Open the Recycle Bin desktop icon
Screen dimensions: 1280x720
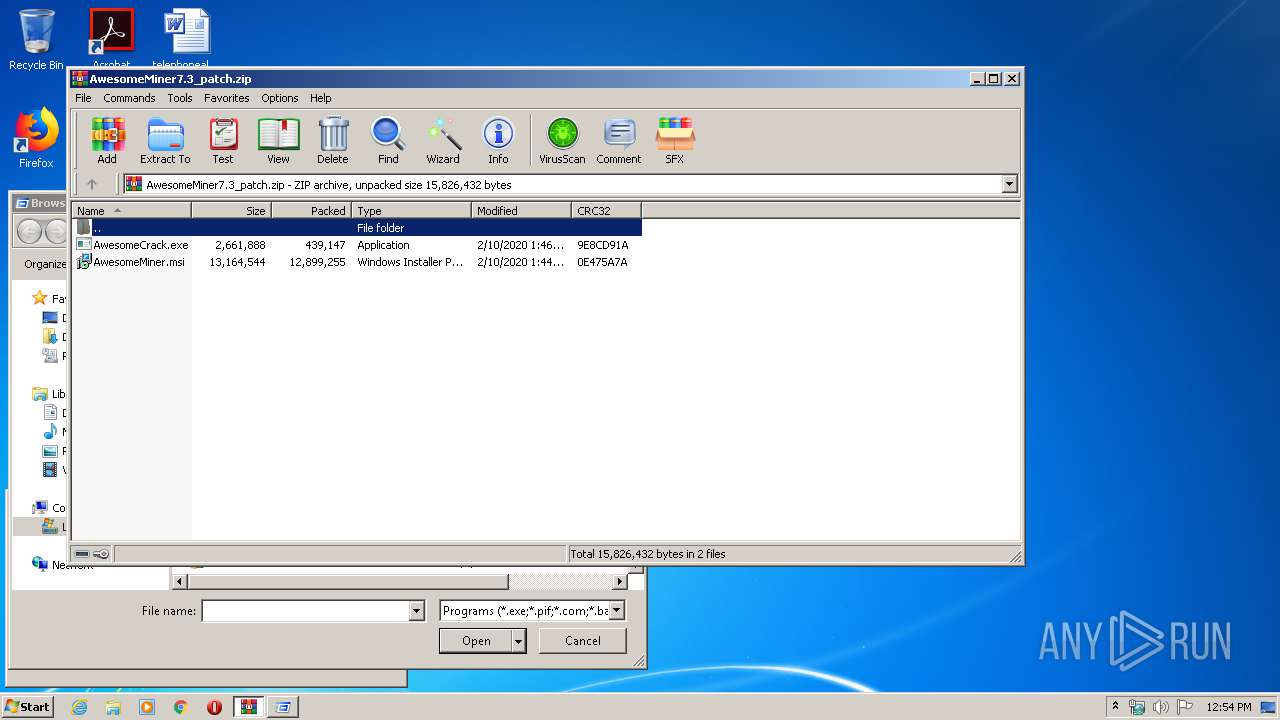(36, 40)
